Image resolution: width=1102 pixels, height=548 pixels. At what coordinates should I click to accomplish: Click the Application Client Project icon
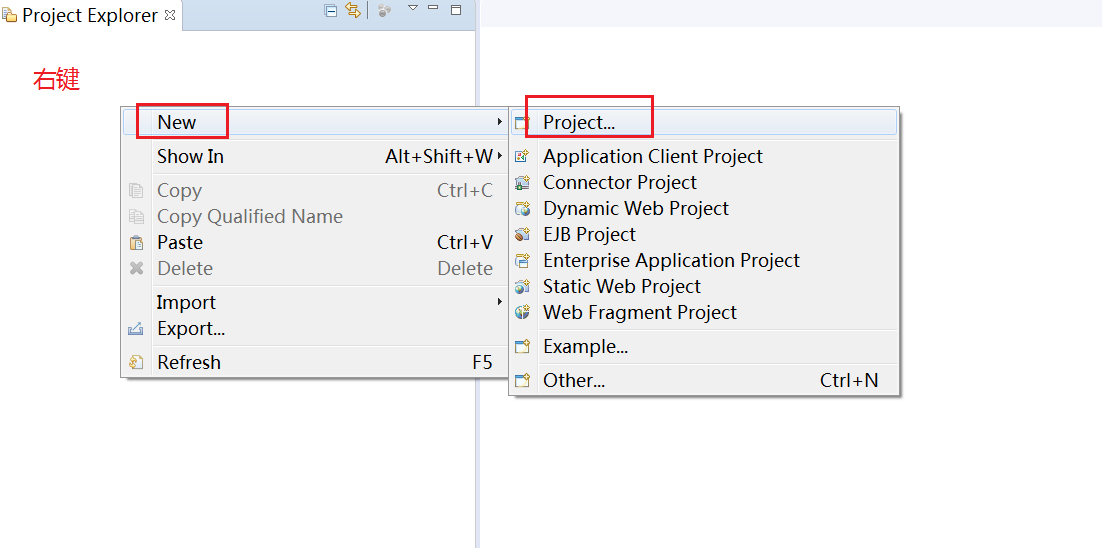(x=522, y=157)
